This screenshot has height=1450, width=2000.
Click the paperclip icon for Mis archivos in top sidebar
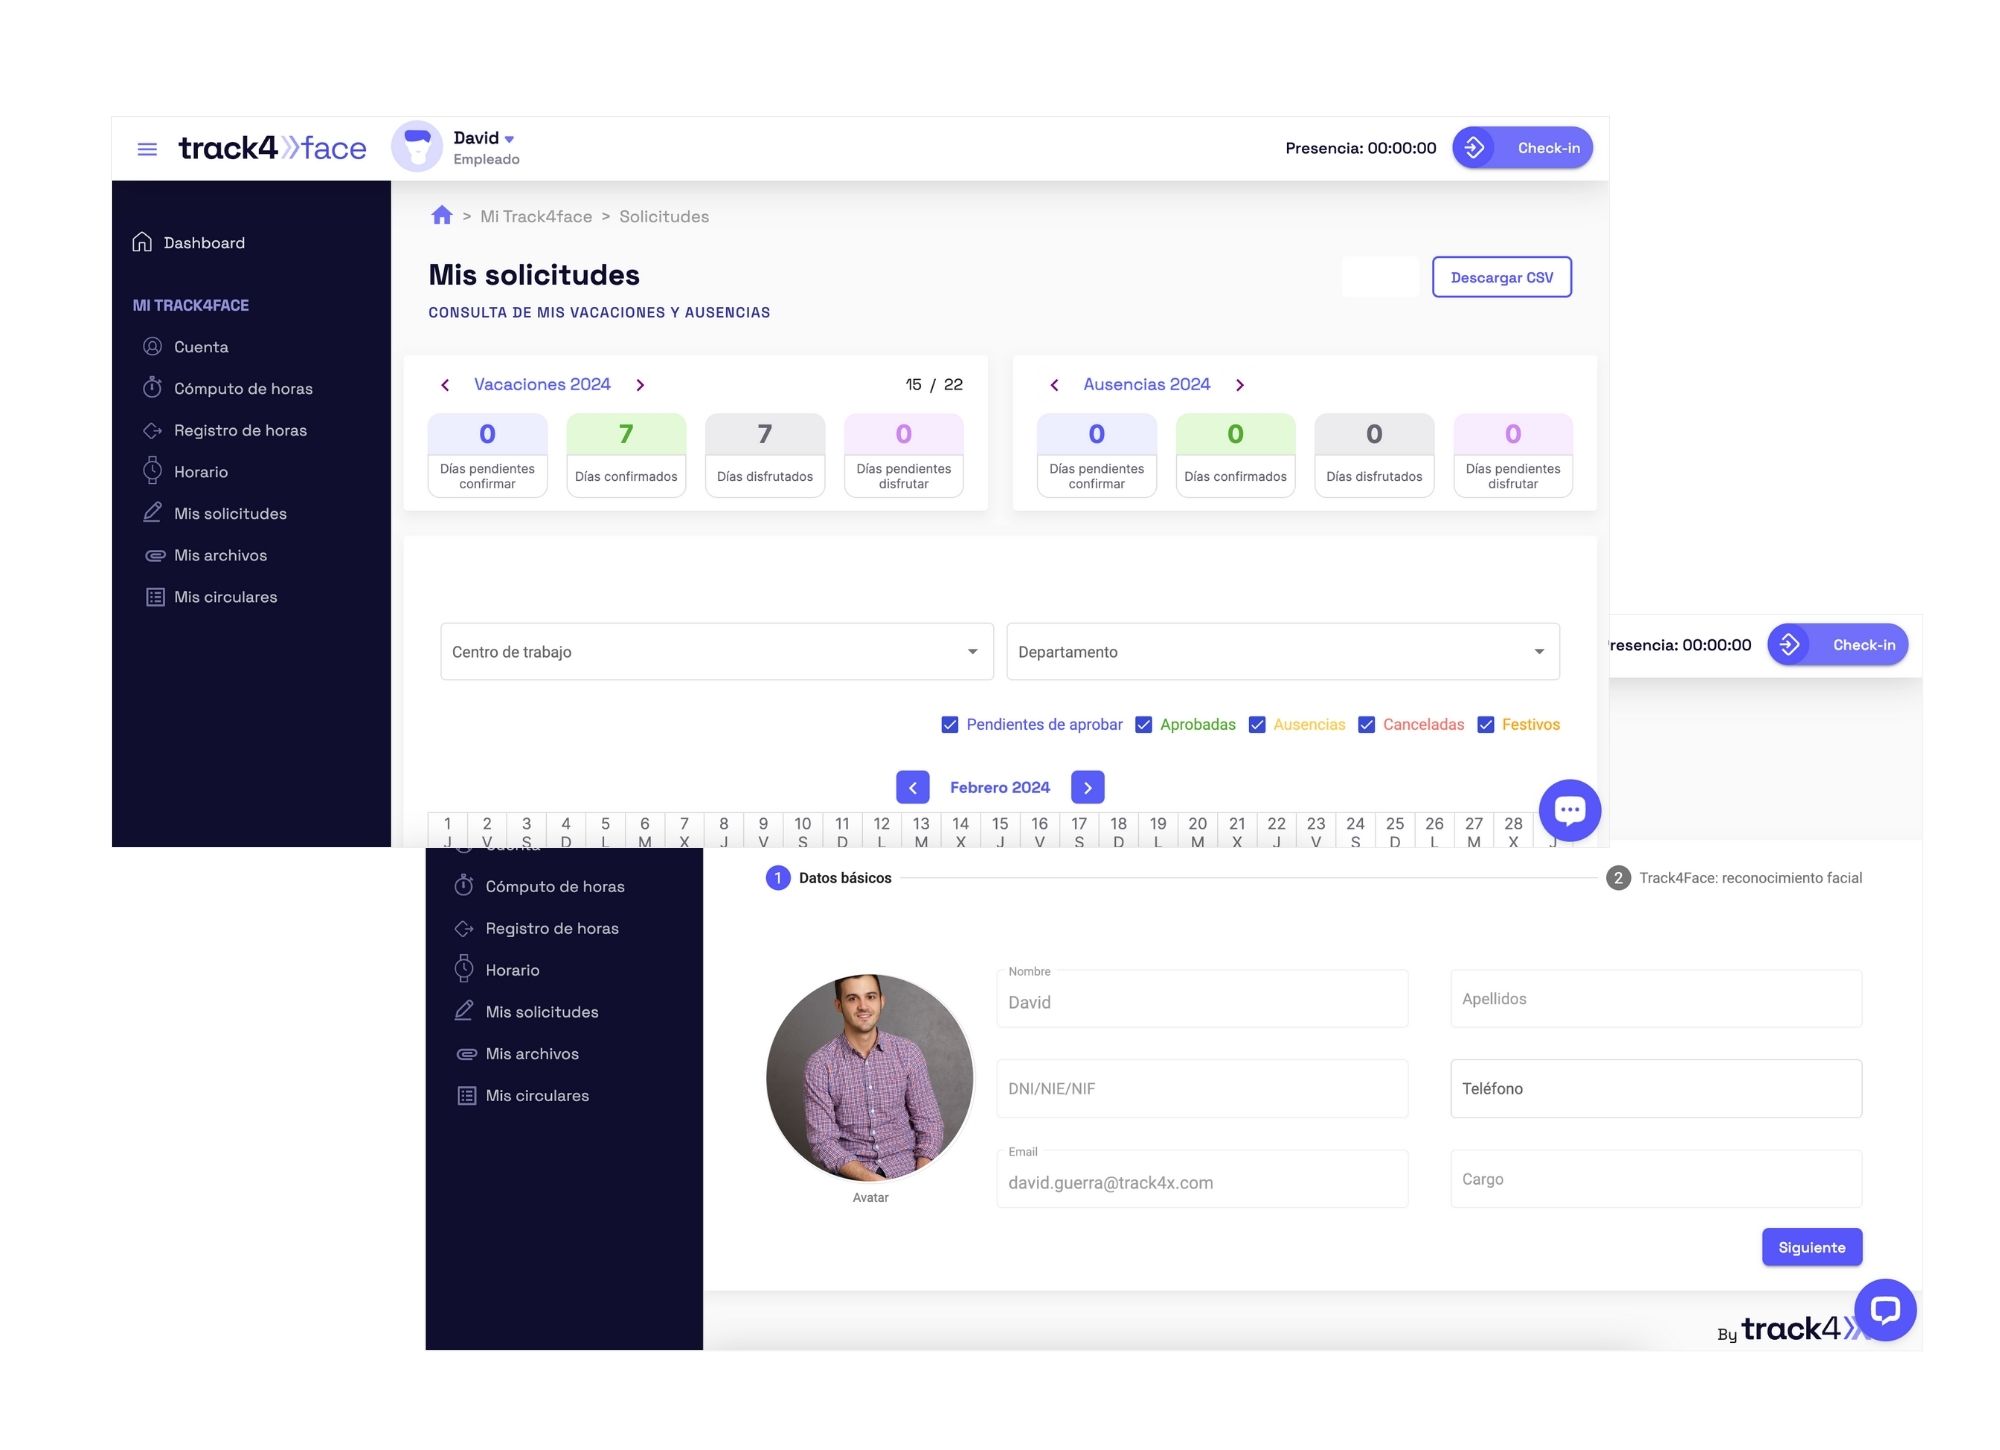point(154,555)
